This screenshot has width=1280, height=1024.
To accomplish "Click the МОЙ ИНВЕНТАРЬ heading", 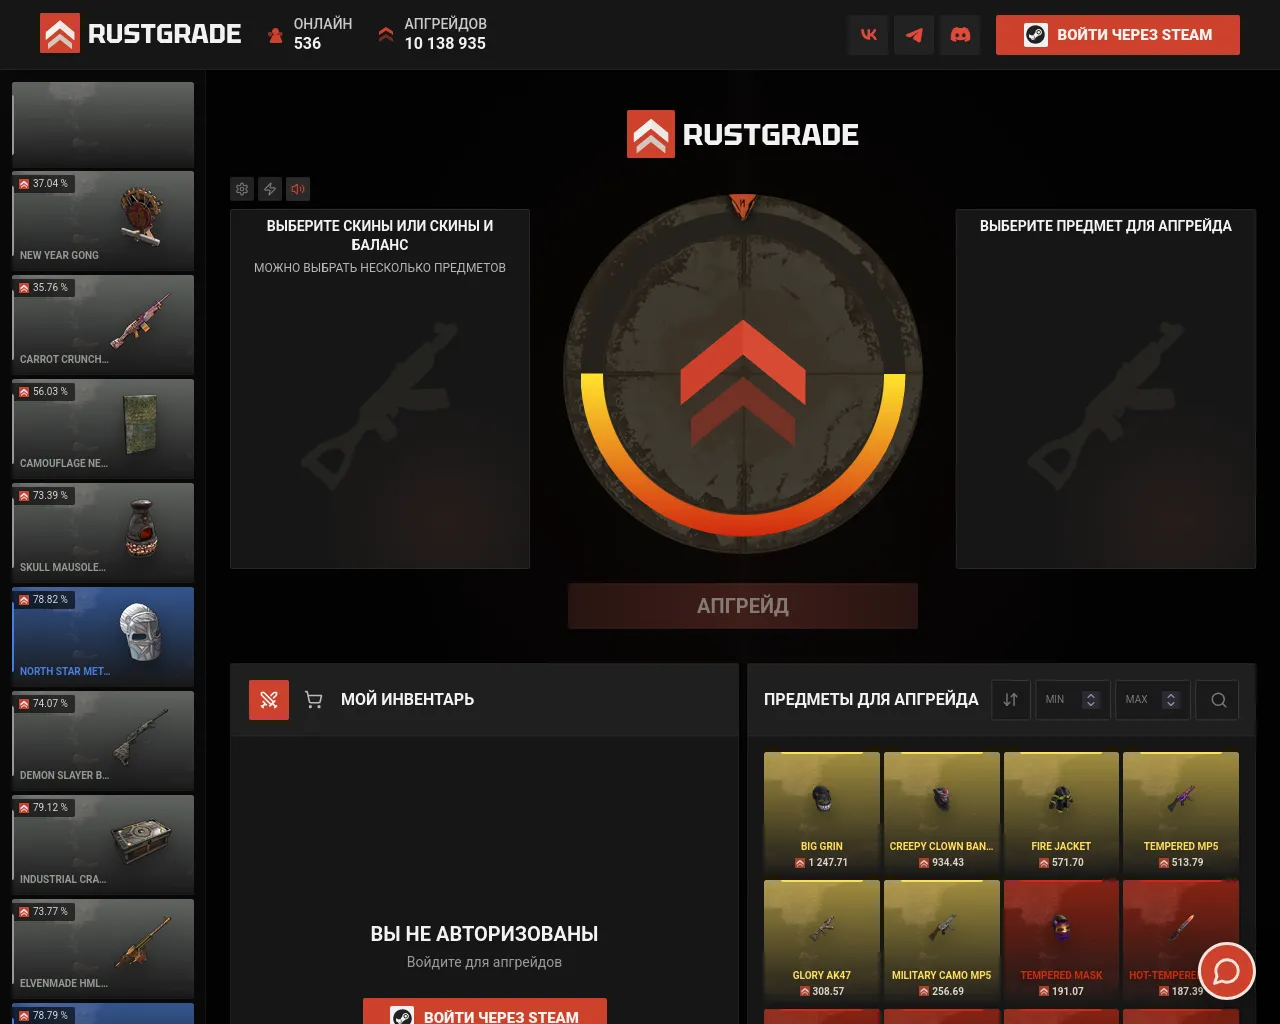I will pos(408,700).
